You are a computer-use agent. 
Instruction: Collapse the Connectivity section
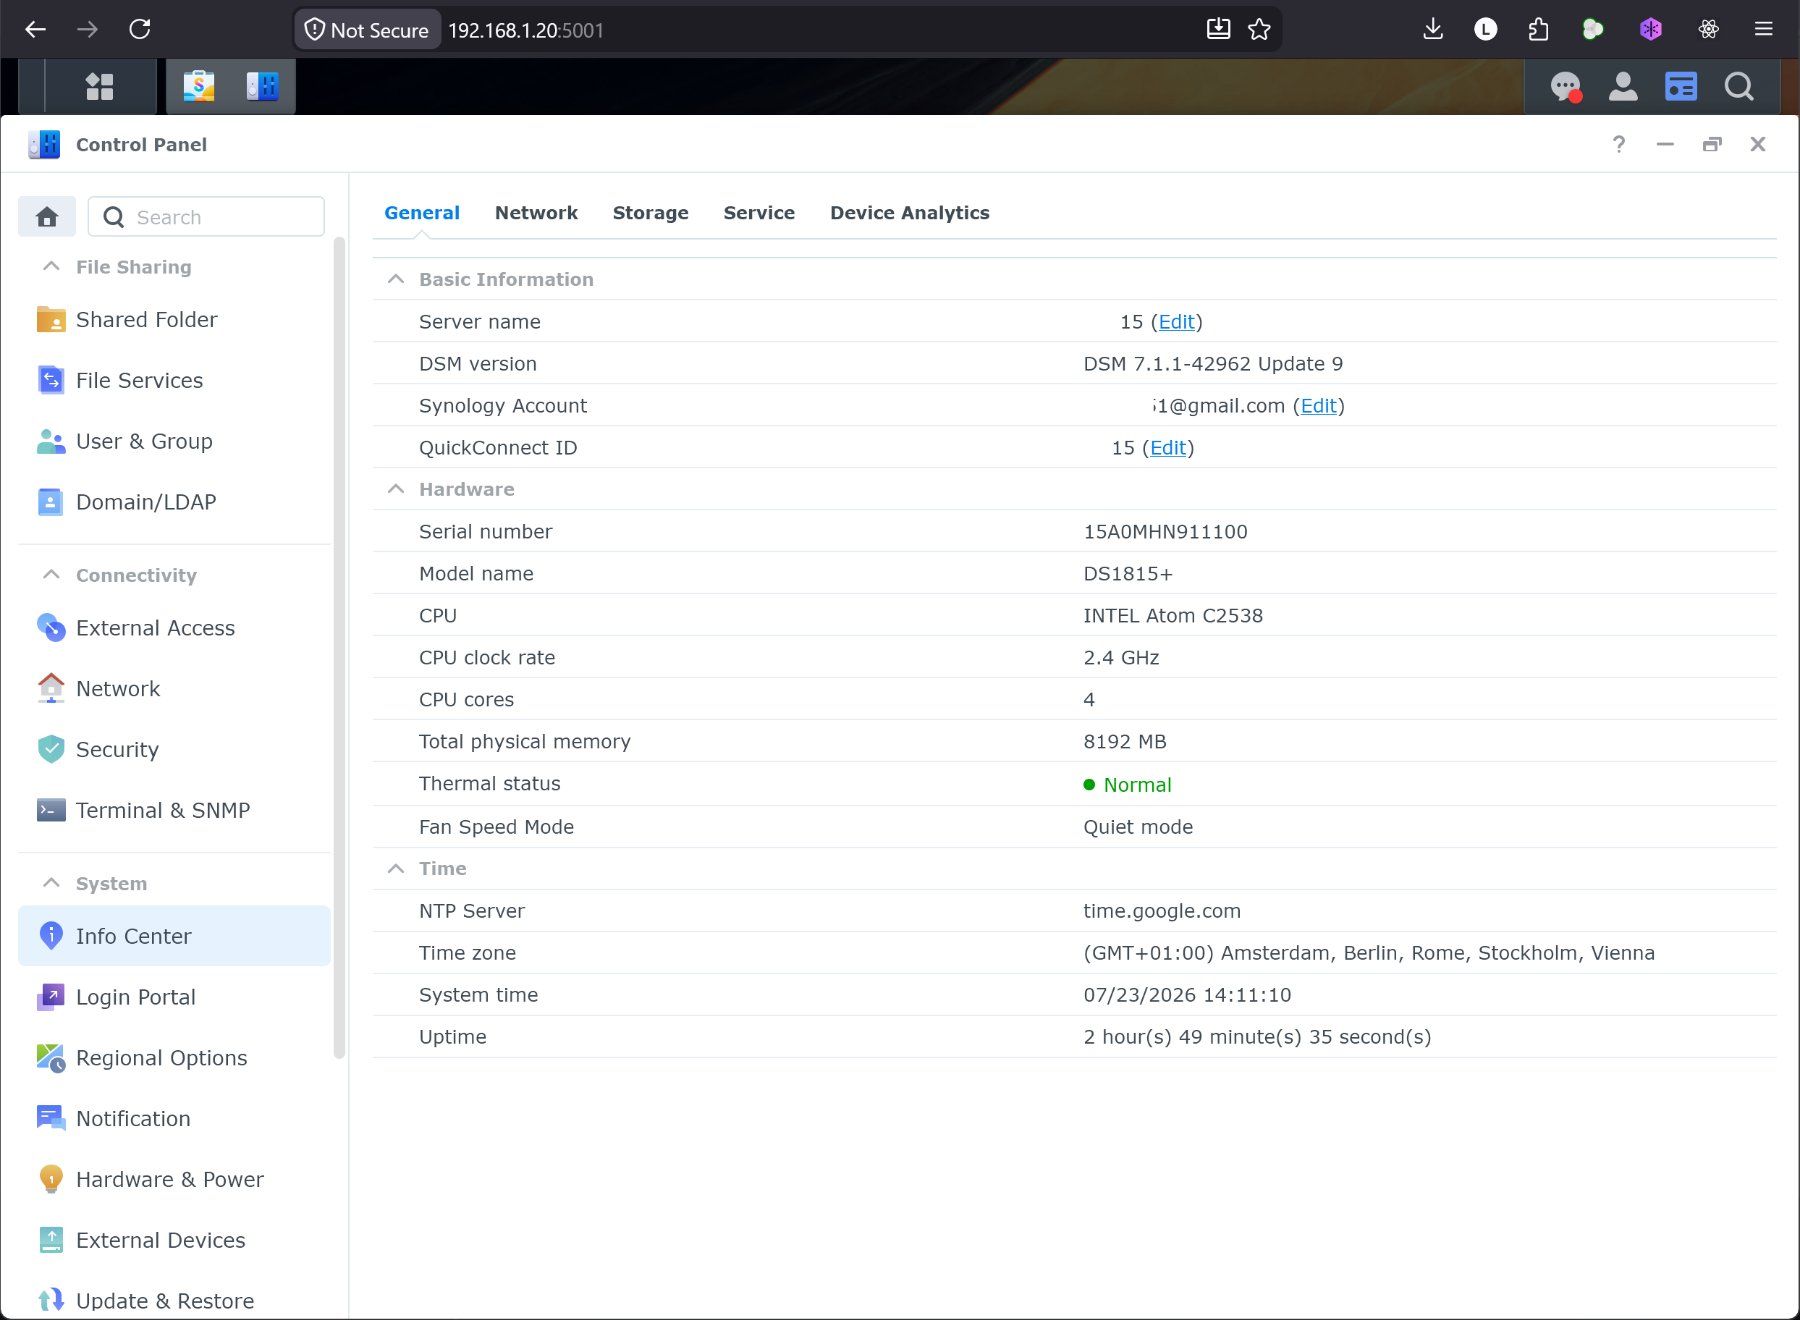coord(51,575)
